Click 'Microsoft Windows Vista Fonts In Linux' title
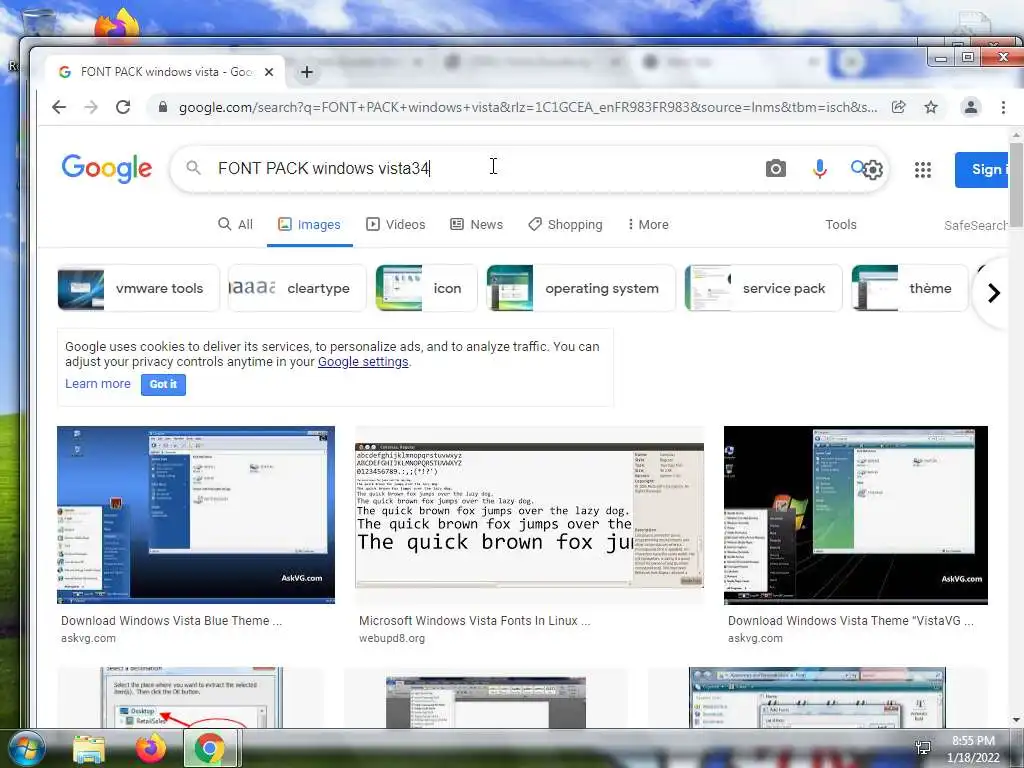The image size is (1024, 768). (475, 621)
